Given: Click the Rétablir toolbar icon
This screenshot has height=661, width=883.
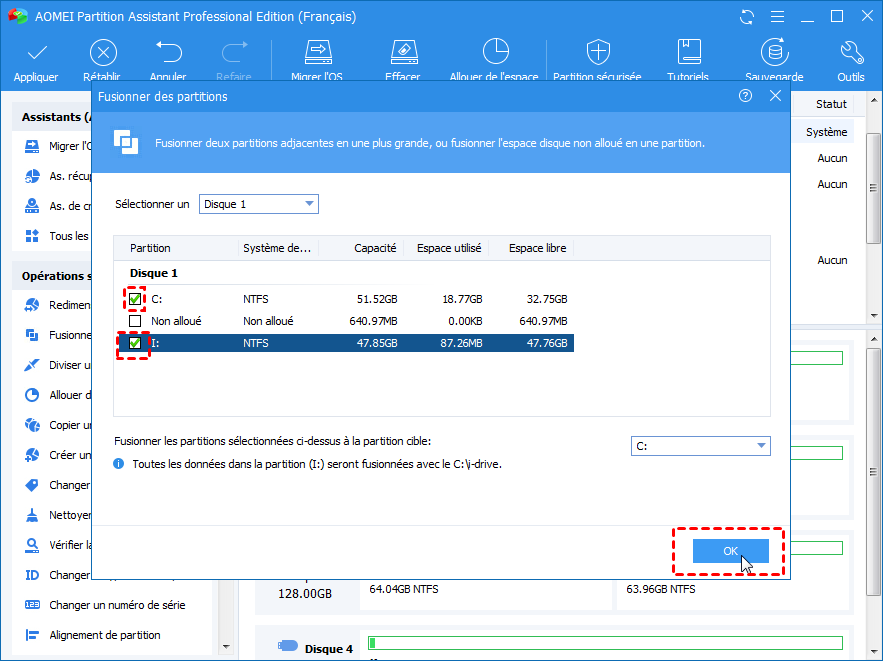Looking at the screenshot, I should click(103, 53).
